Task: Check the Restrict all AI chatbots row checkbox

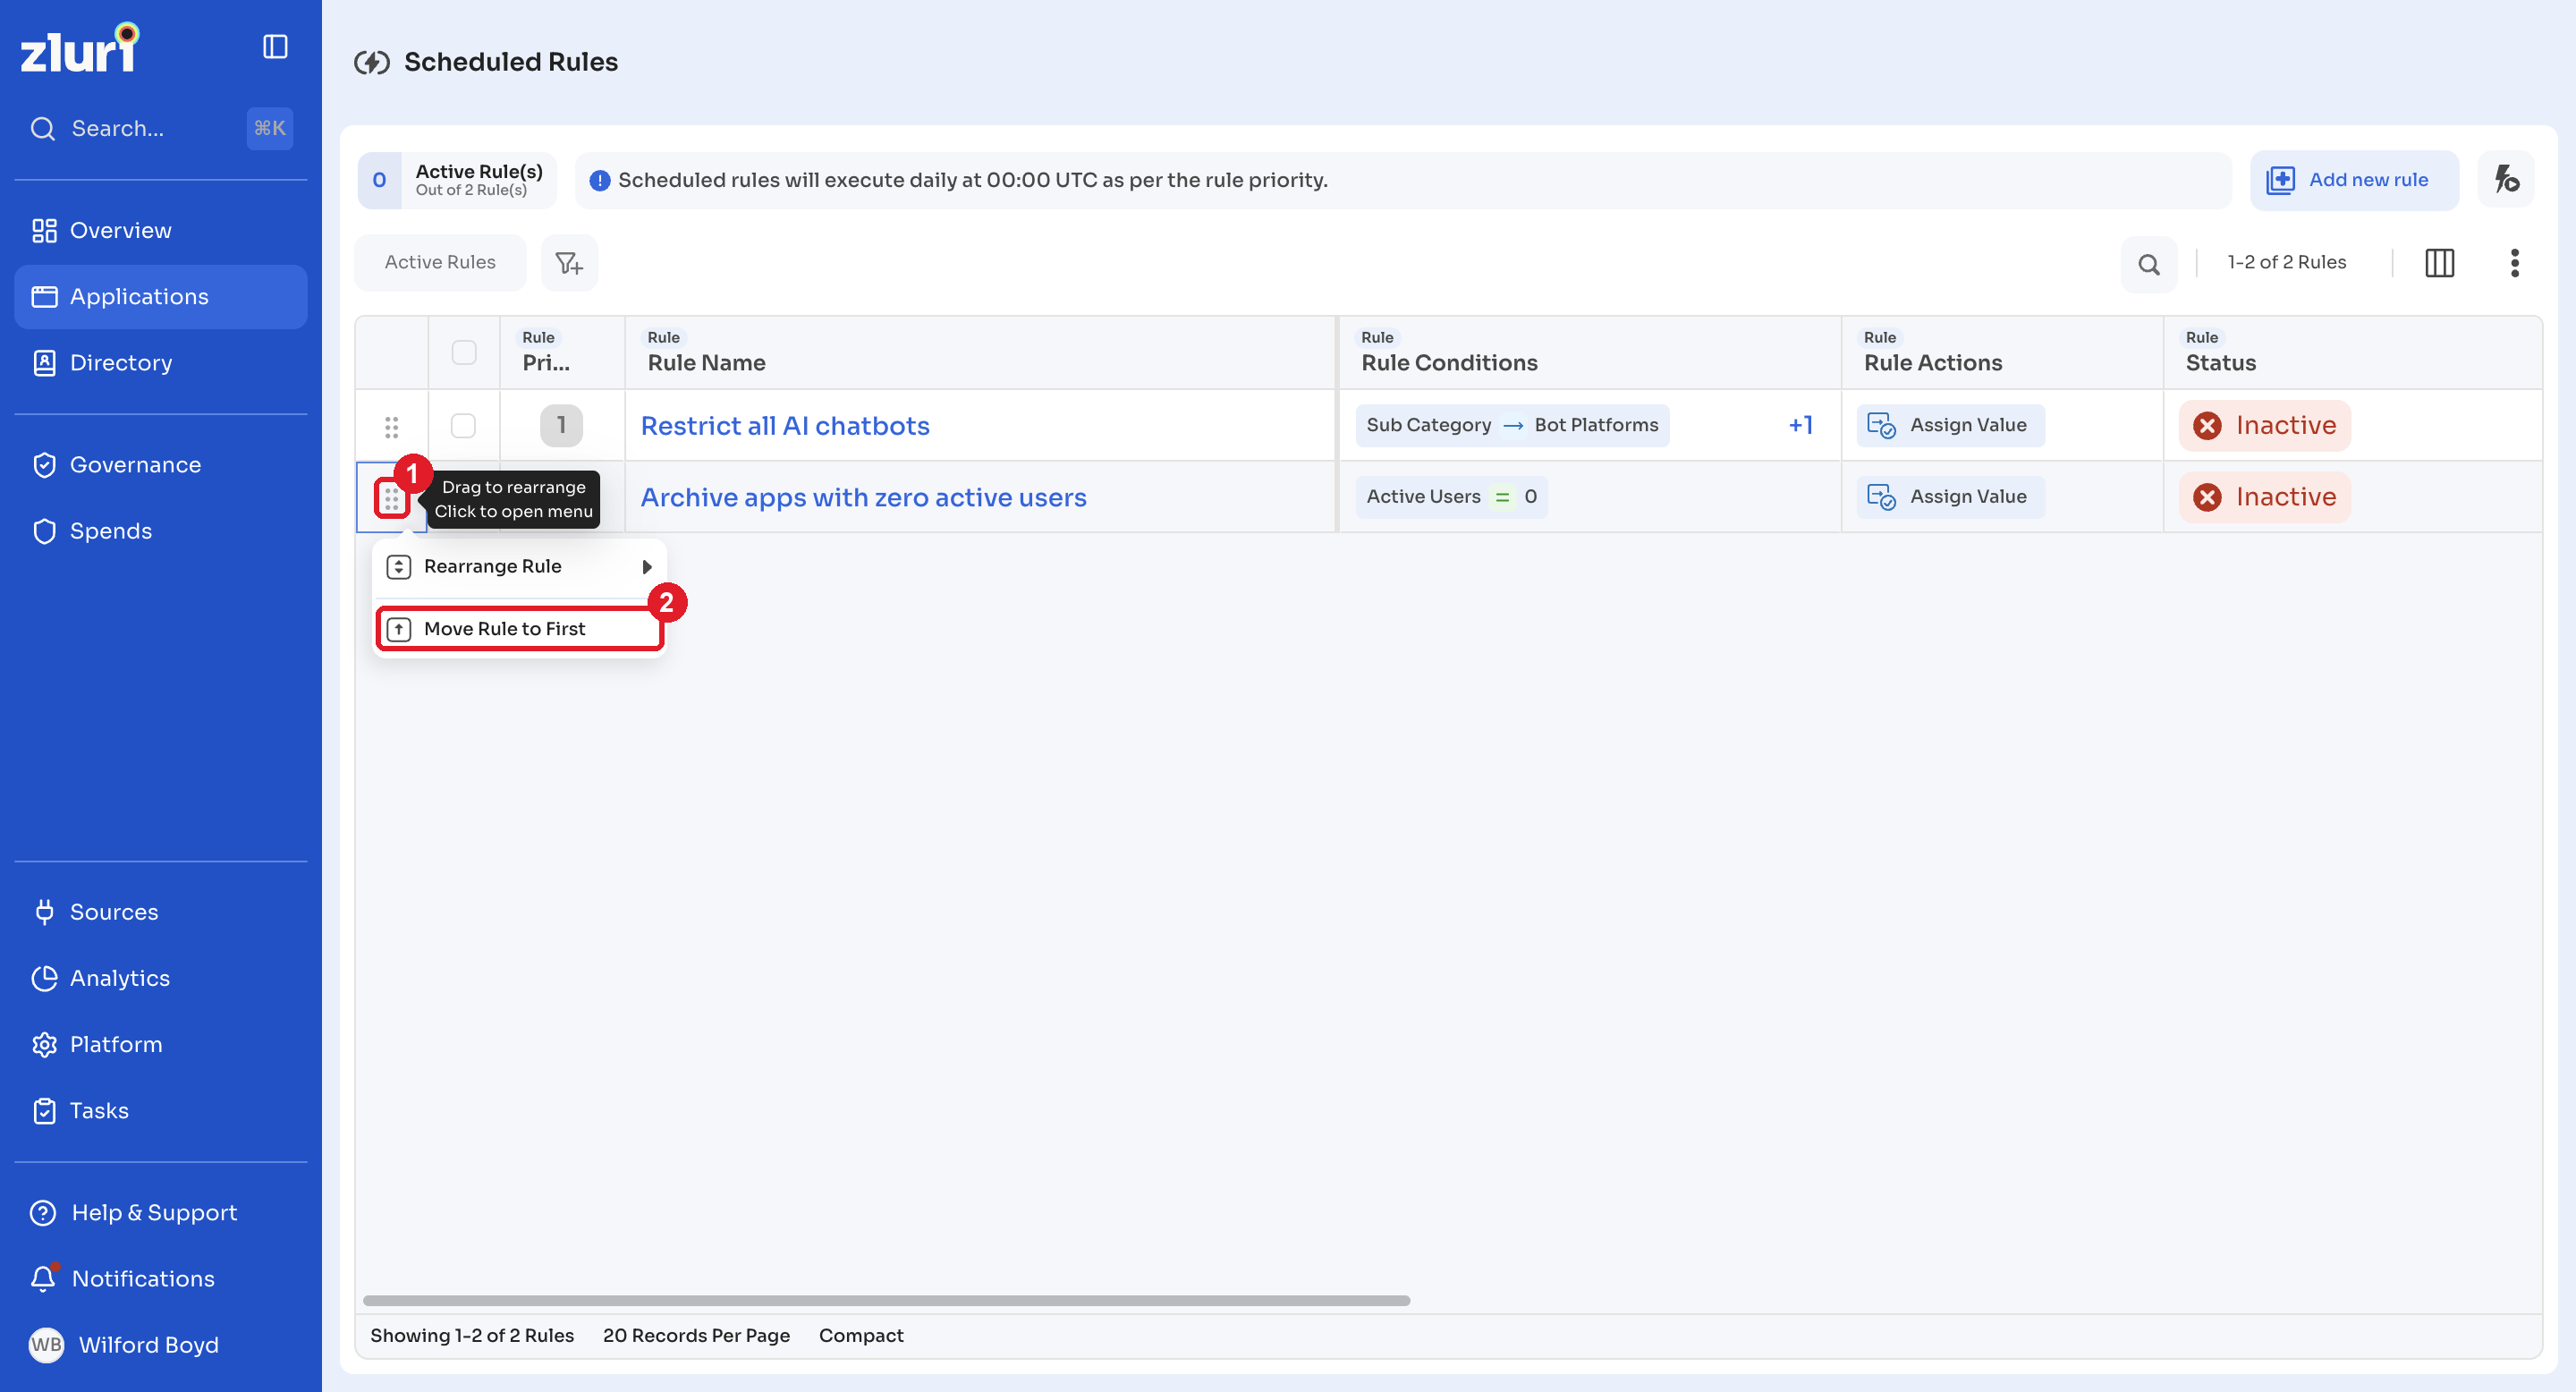Action: click(x=463, y=426)
